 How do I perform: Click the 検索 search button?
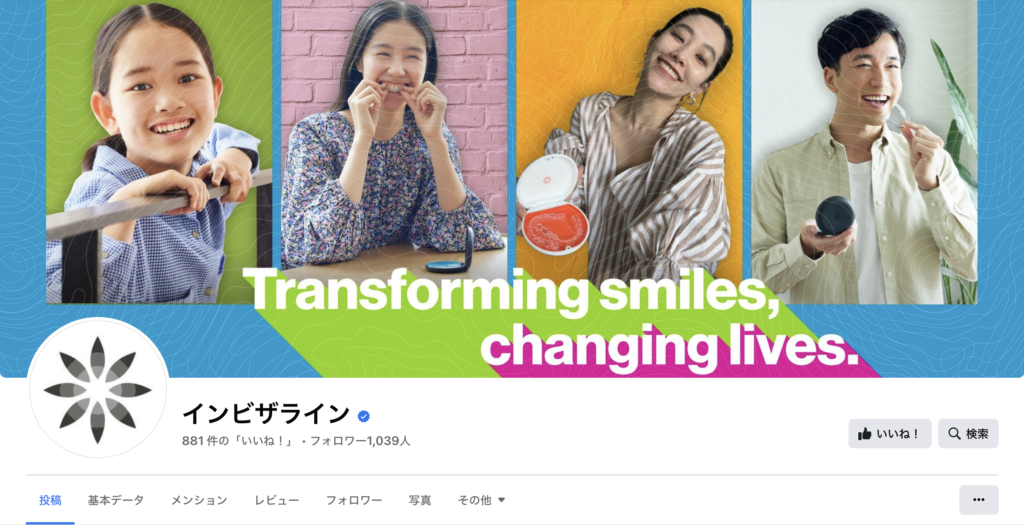(968, 434)
